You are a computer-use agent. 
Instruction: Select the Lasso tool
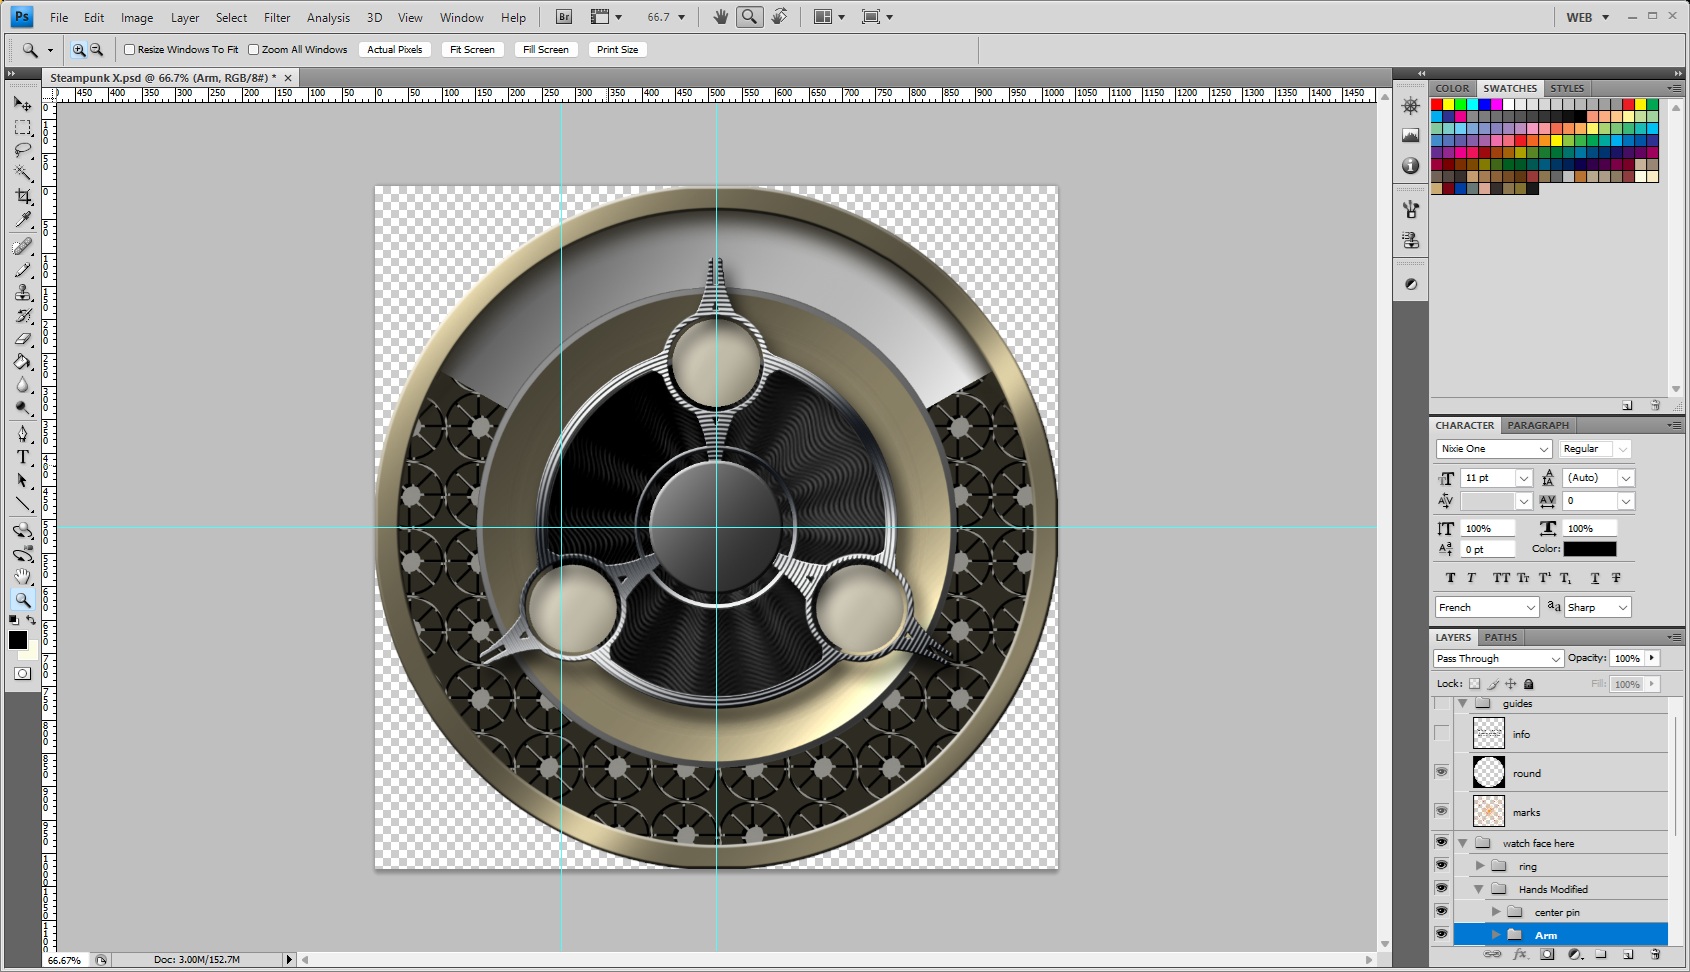pos(23,150)
